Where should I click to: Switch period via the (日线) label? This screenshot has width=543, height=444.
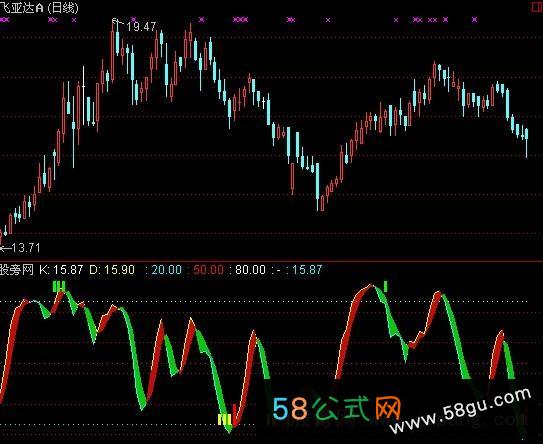pyautogui.click(x=63, y=8)
